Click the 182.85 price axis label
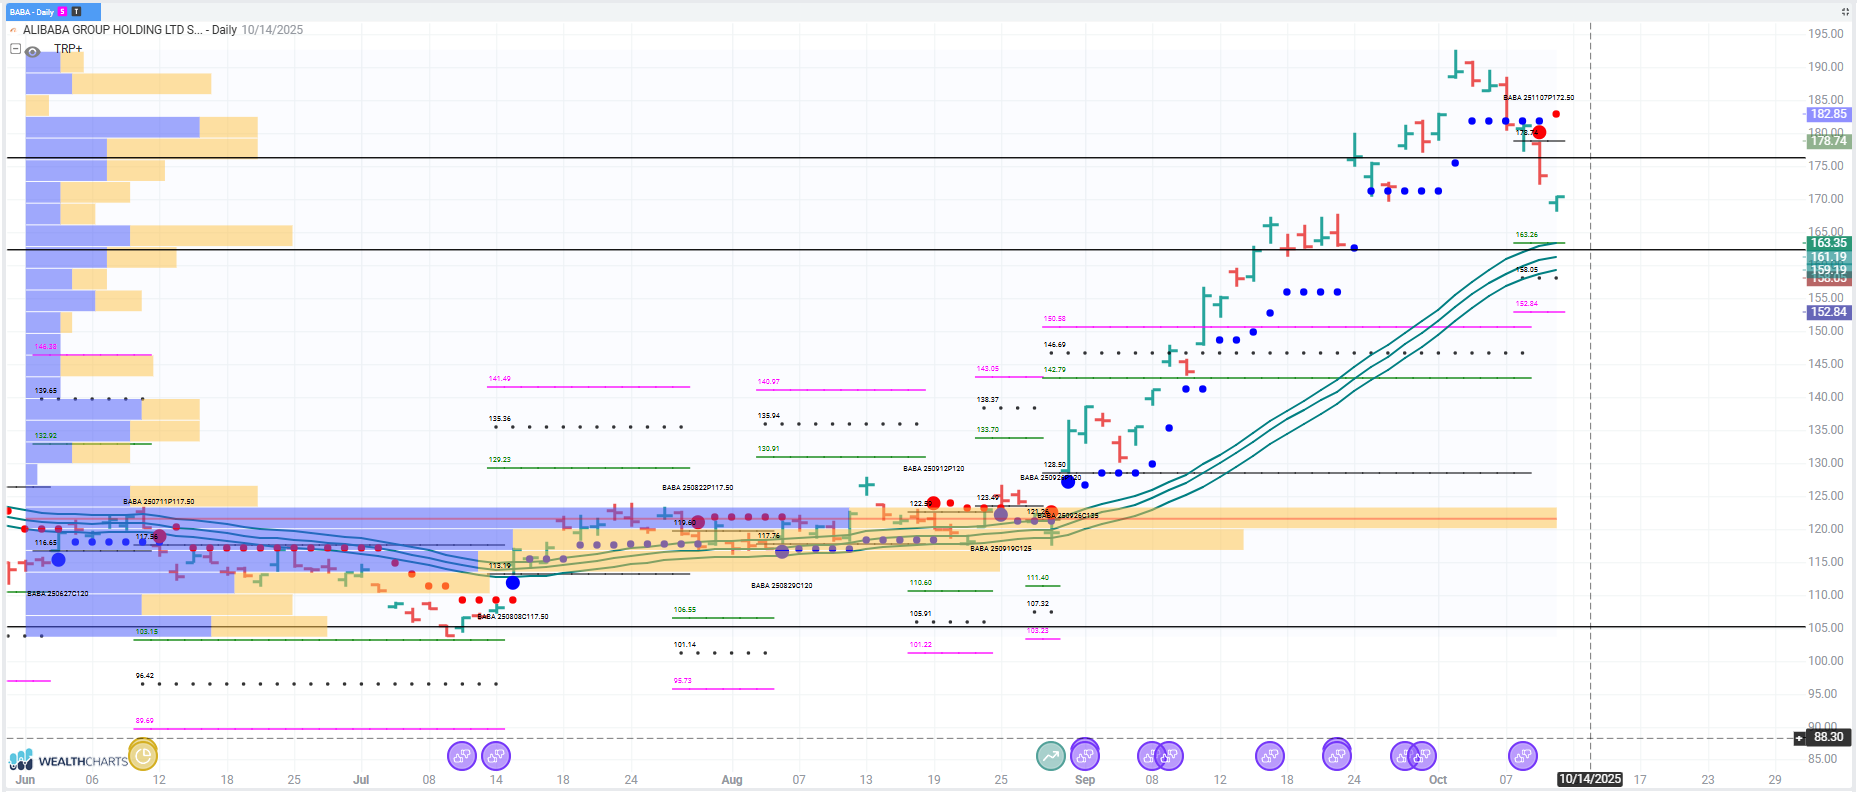This screenshot has width=1857, height=792. 1828,114
